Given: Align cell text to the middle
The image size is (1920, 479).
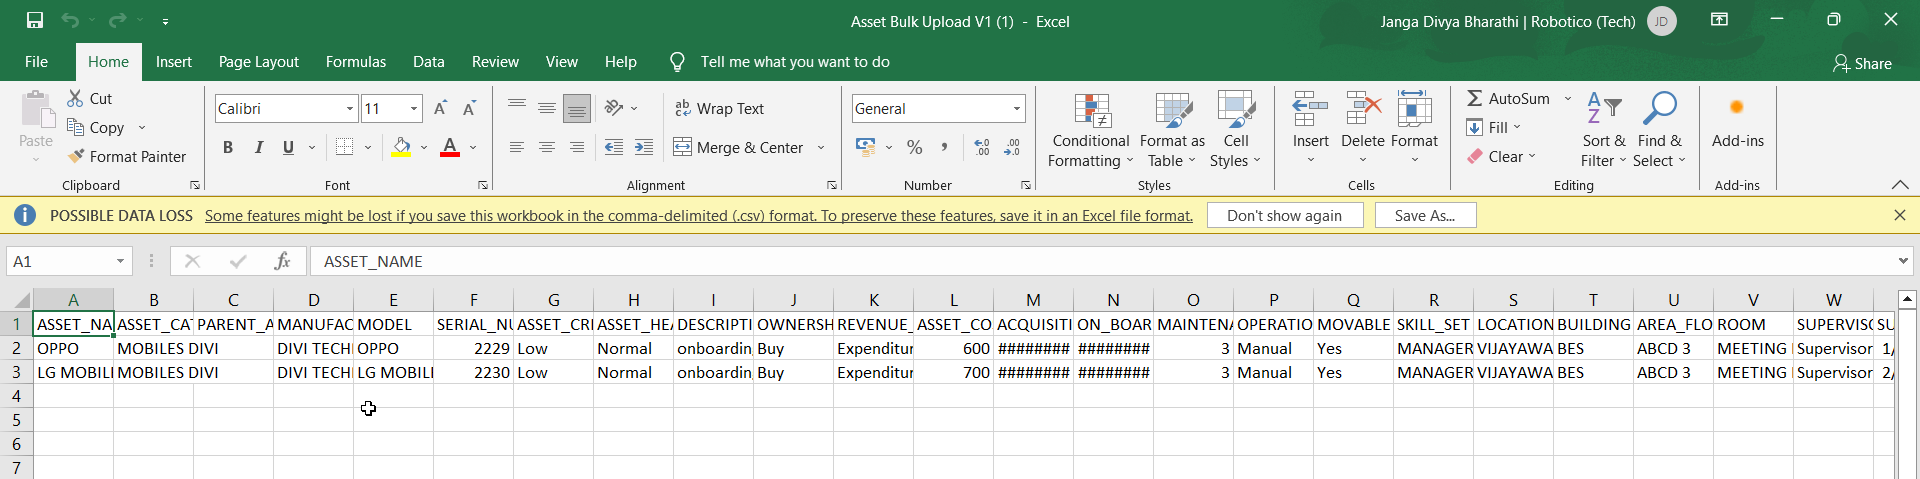Looking at the screenshot, I should coord(547,108).
